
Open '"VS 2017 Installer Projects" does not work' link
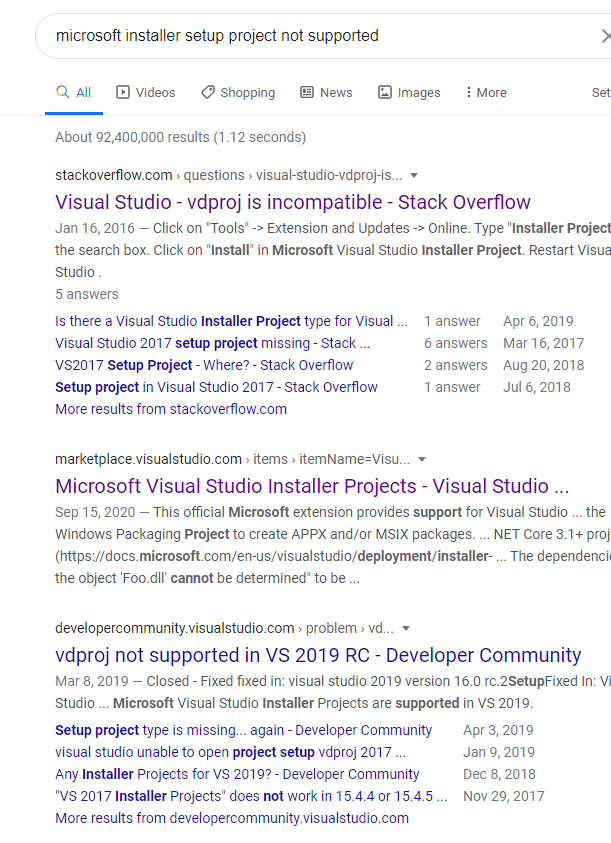click(251, 796)
